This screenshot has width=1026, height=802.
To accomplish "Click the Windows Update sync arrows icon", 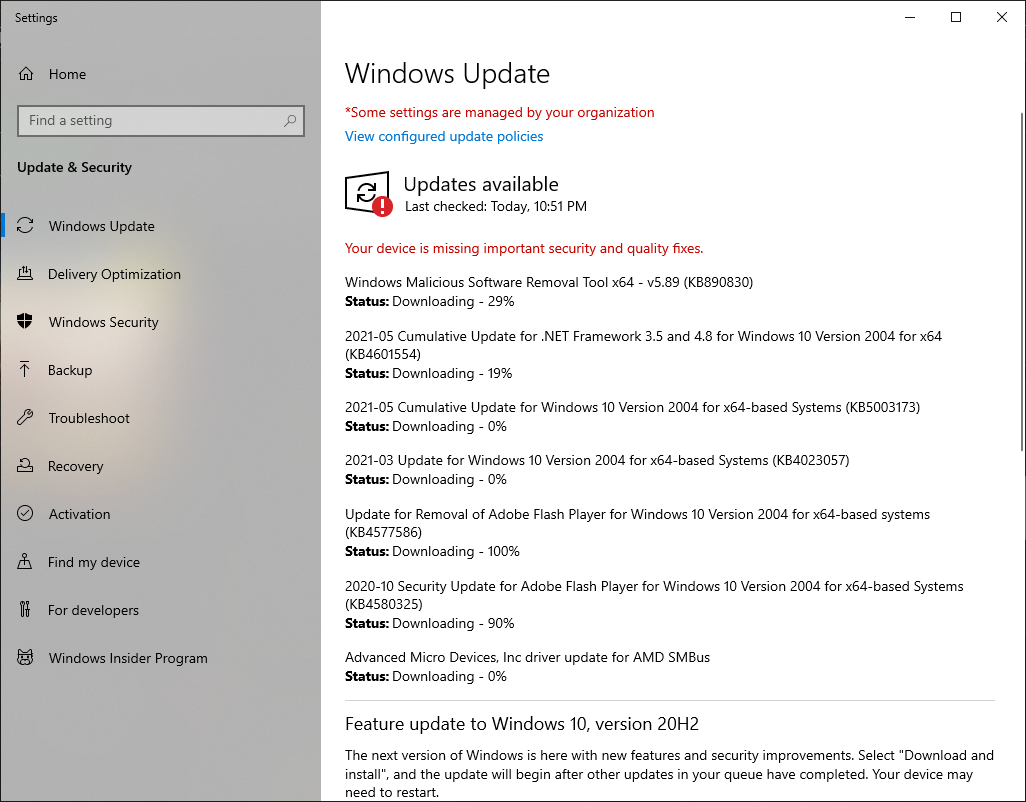I will coord(26,226).
